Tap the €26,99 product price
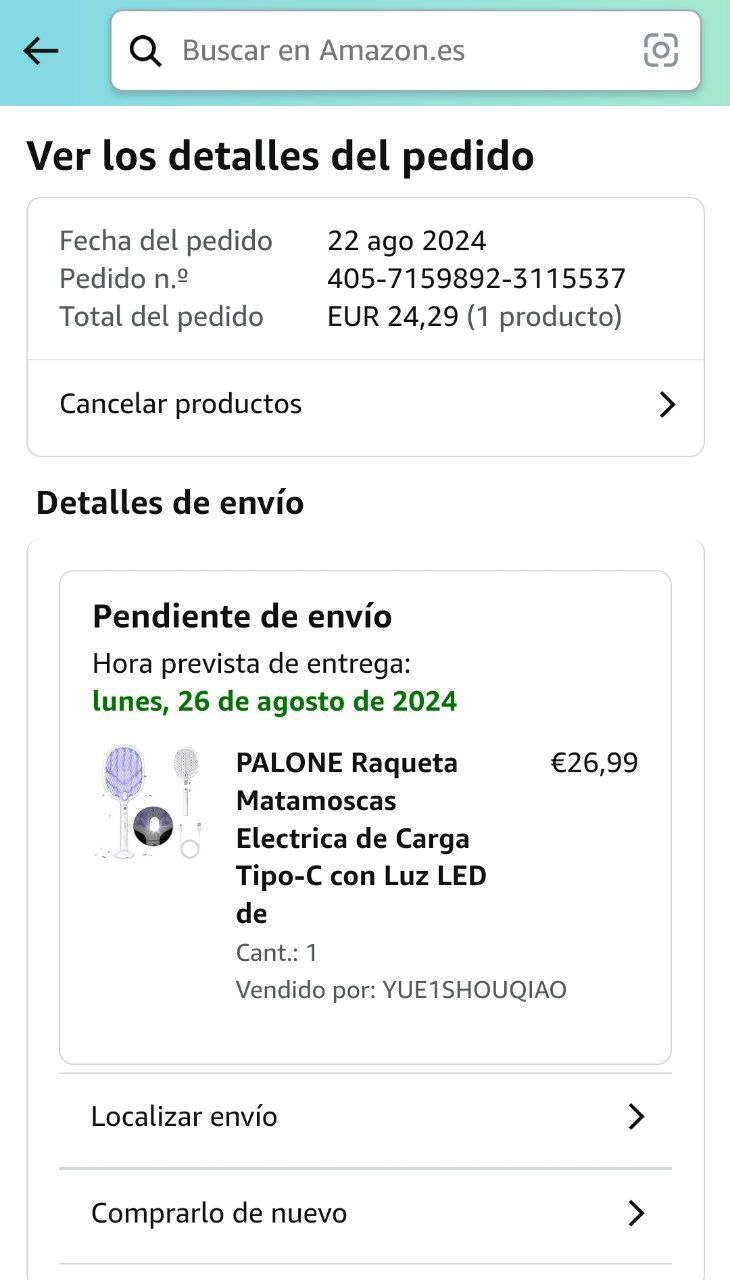Viewport: 730px width, 1280px height. pos(594,763)
